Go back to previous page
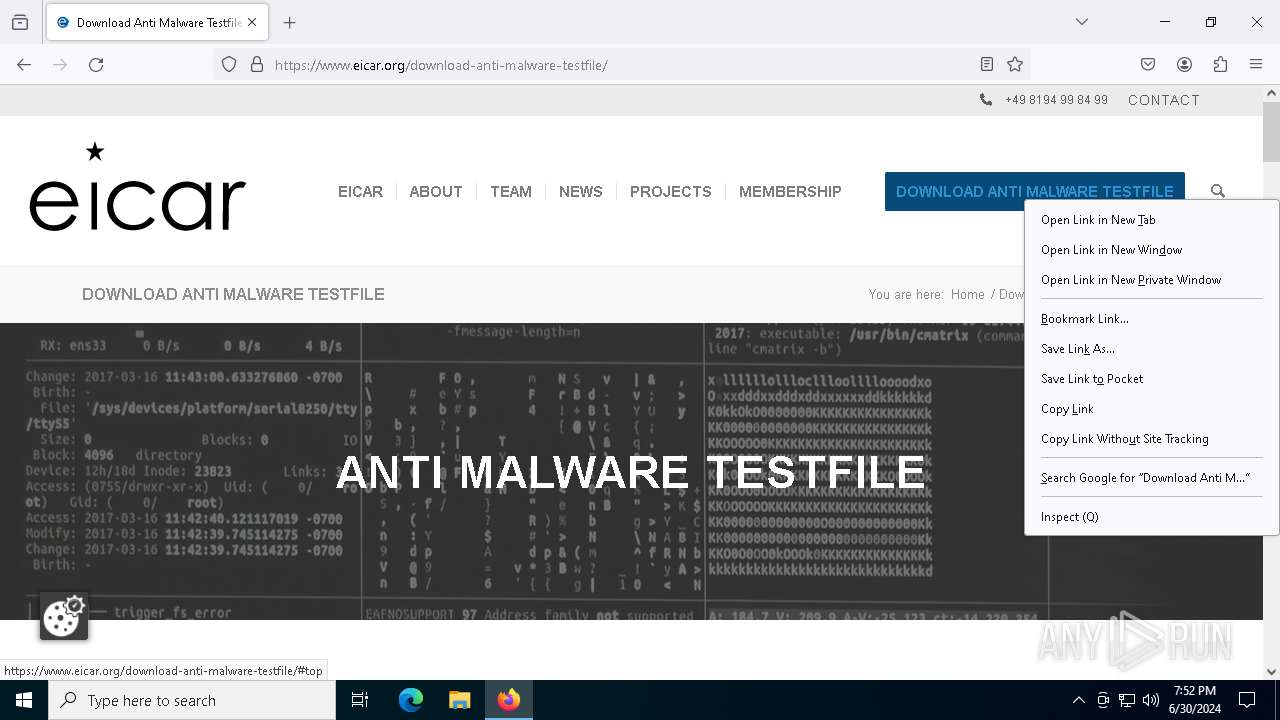Screen dimensions: 1280x720 [x=24, y=65]
